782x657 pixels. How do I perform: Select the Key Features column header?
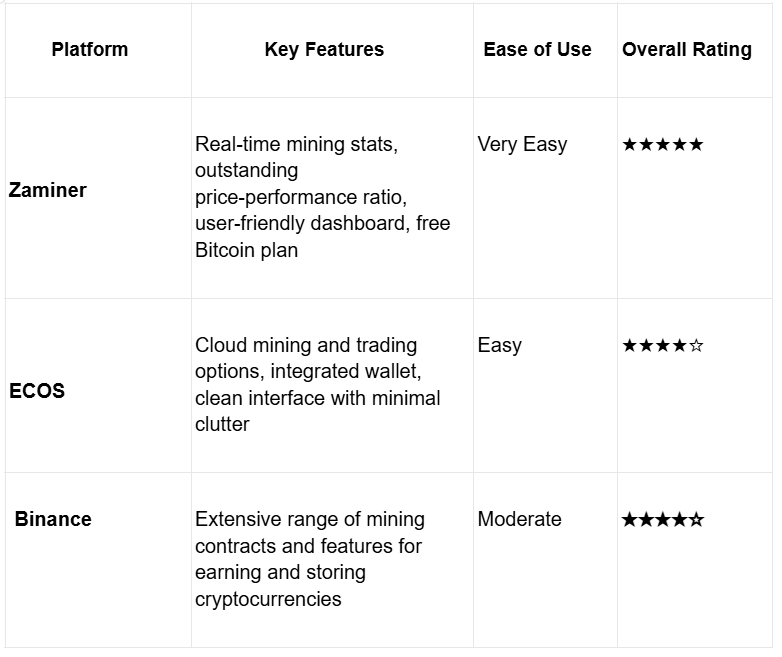[324, 49]
